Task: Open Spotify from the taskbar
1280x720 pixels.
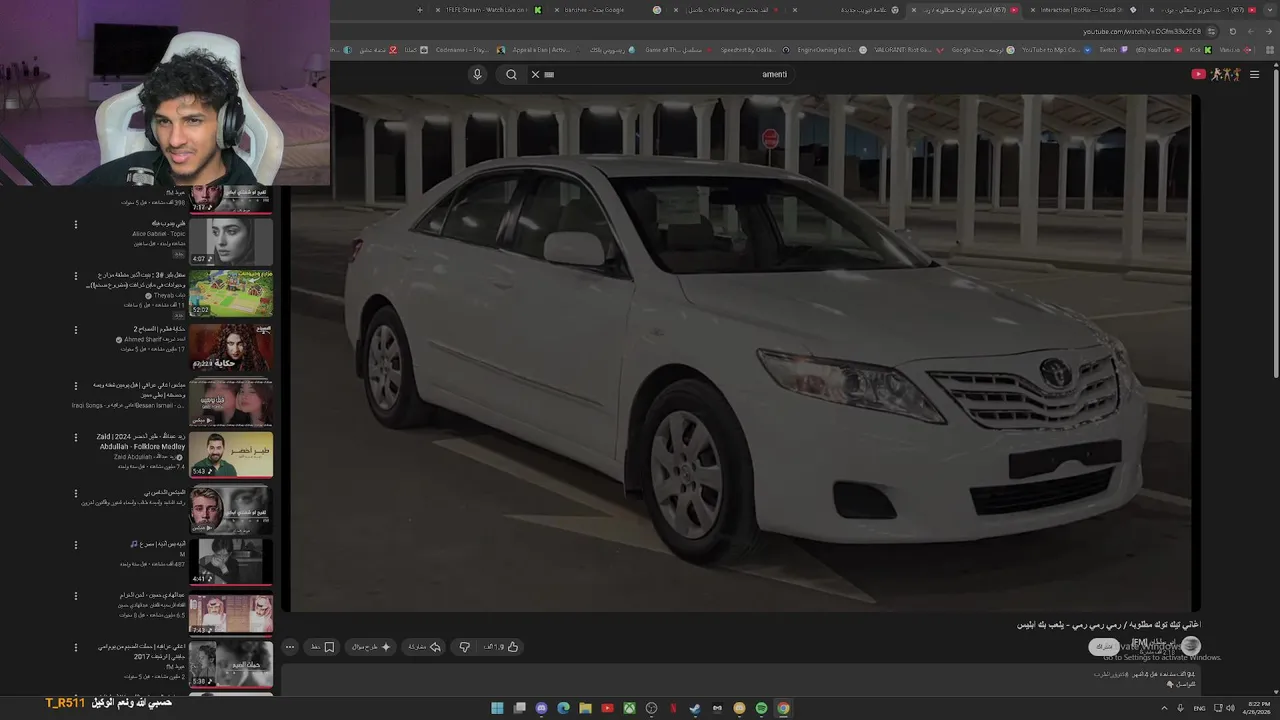Action: point(761,708)
